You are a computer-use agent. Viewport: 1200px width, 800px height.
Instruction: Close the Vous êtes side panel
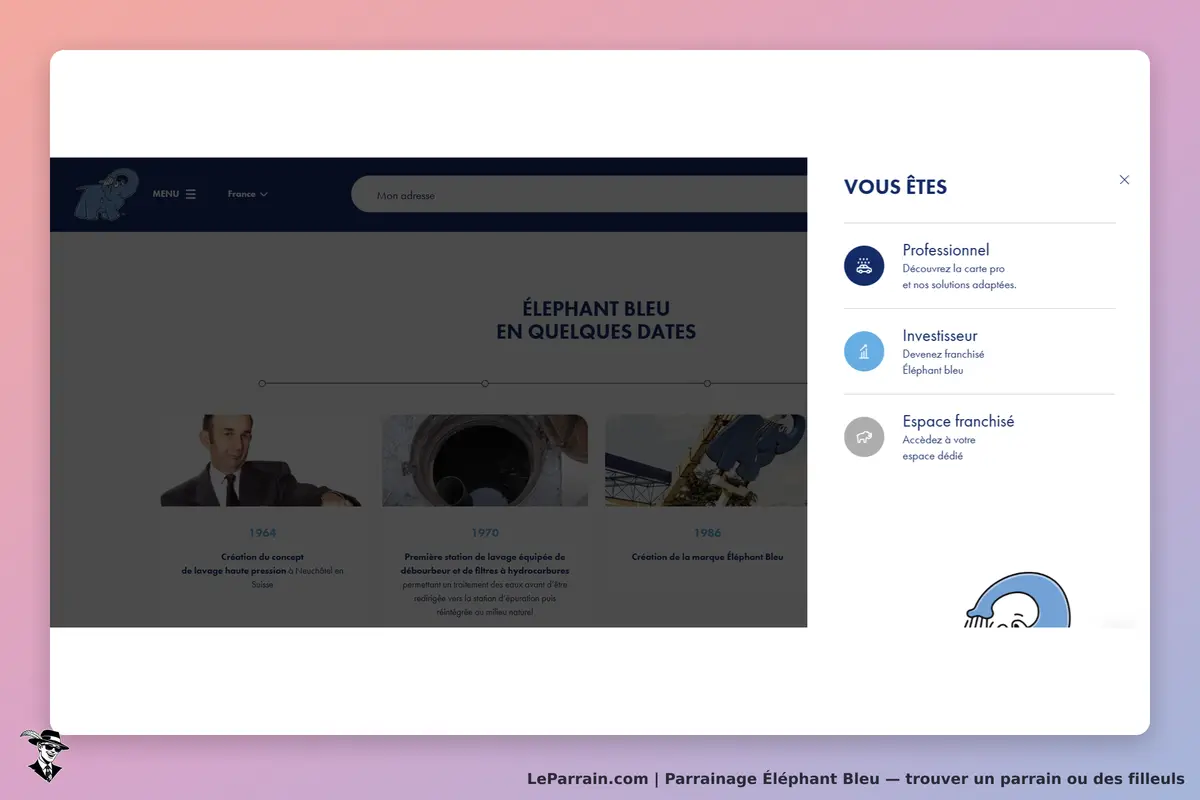pyautogui.click(x=1124, y=180)
